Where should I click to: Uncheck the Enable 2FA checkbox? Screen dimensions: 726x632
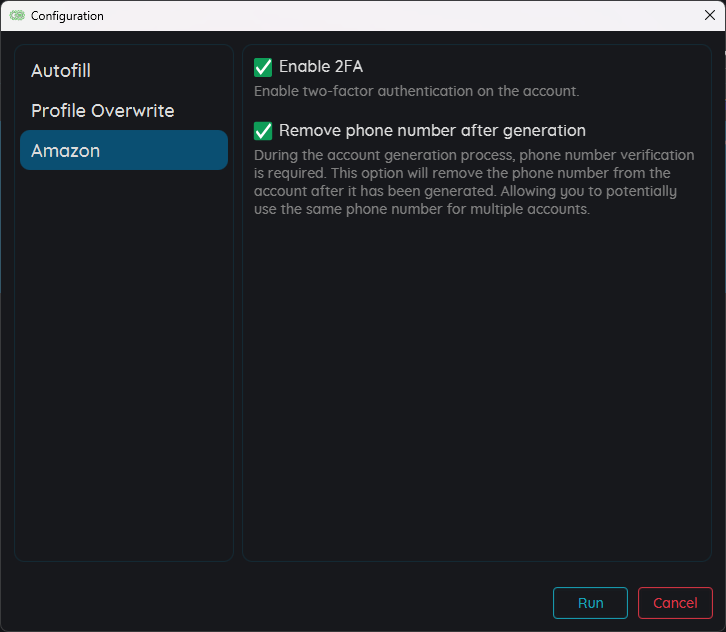click(263, 67)
